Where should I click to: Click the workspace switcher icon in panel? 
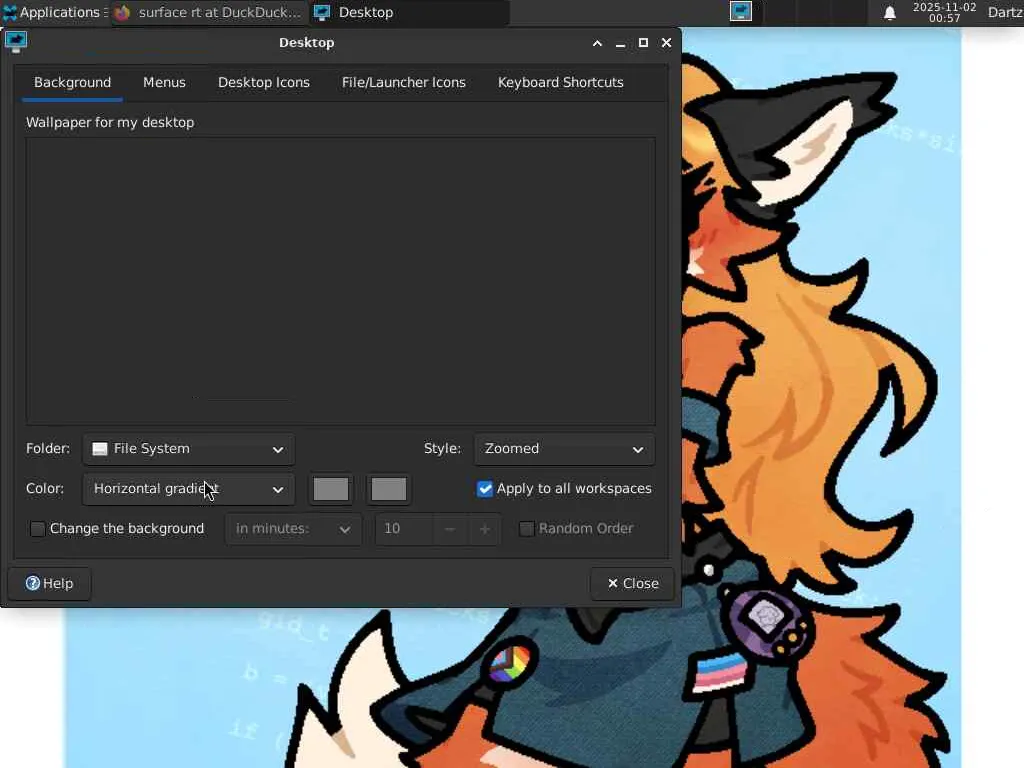741,12
